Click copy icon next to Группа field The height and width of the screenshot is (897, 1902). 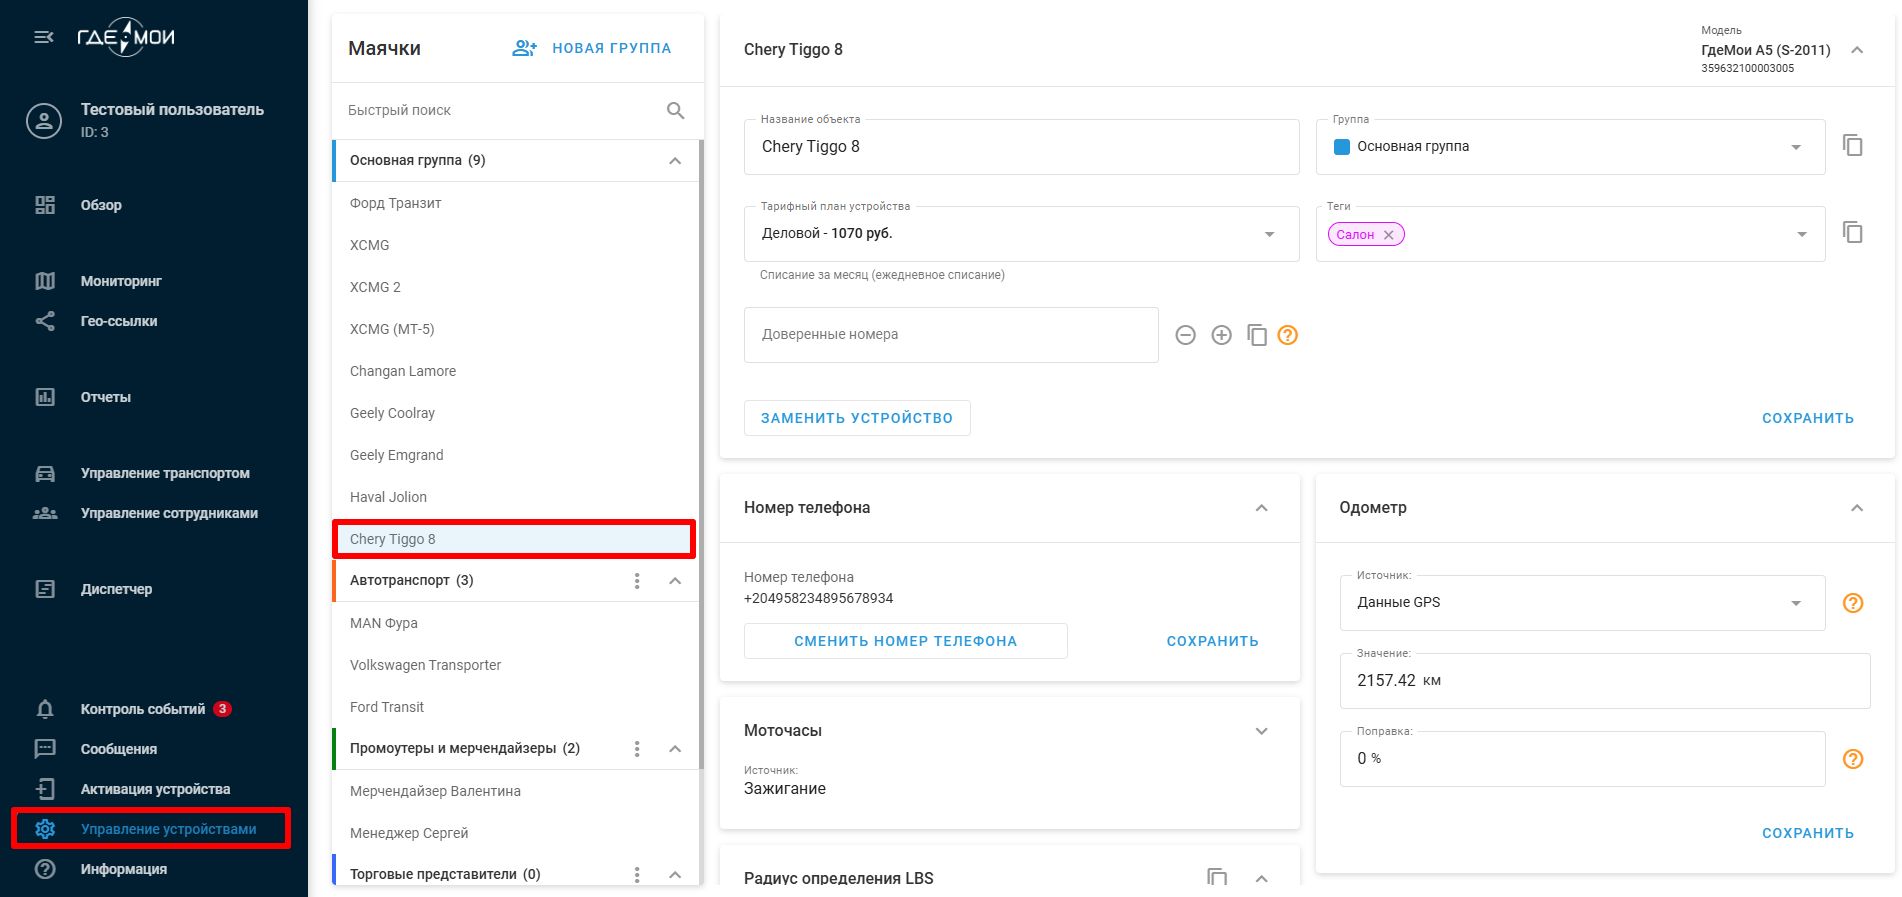[1852, 146]
